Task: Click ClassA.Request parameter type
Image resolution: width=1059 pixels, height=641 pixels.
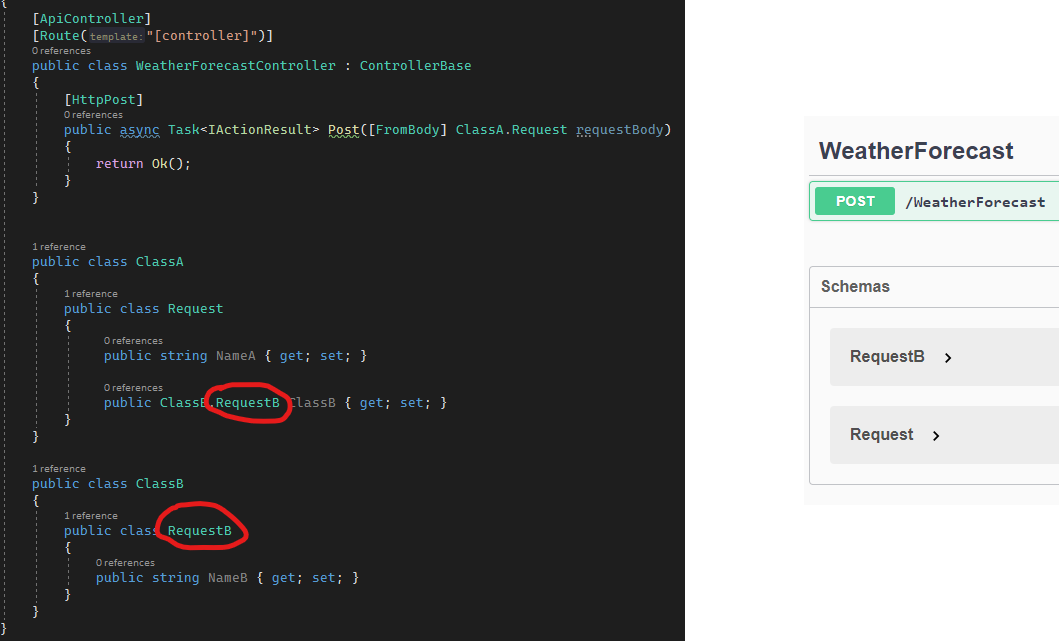Action: point(511,130)
